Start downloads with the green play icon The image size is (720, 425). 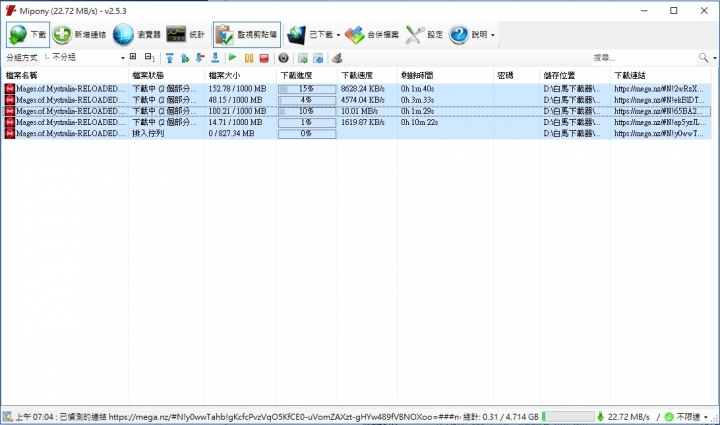[232, 57]
